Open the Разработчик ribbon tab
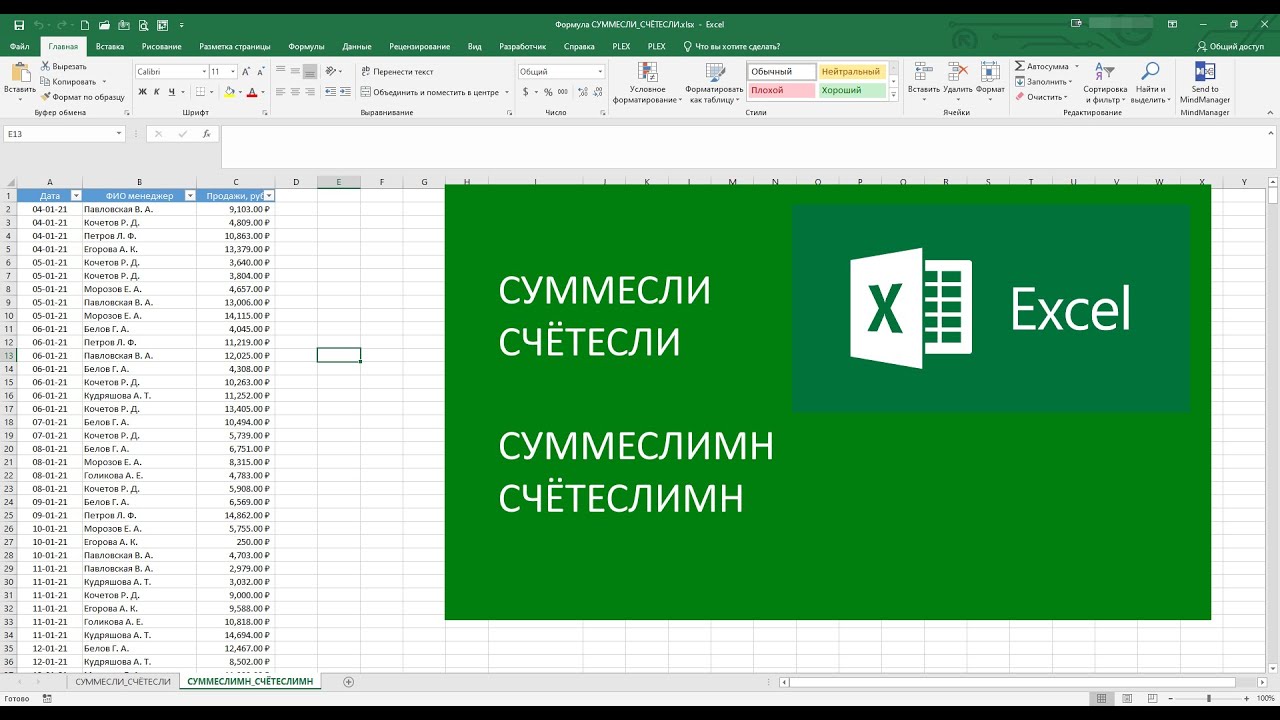Image resolution: width=1280 pixels, height=720 pixels. pos(523,46)
